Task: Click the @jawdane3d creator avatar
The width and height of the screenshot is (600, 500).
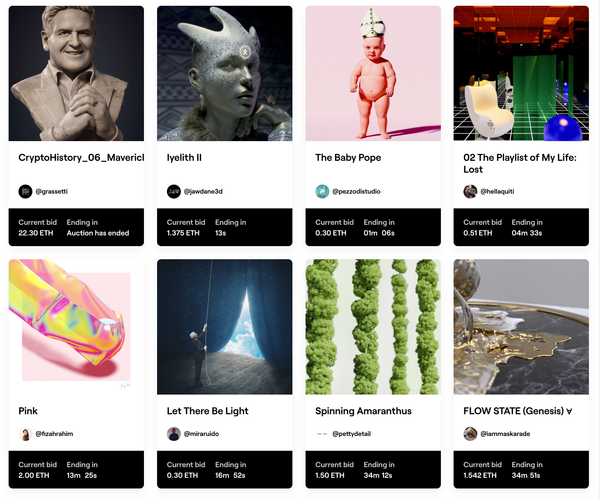Action: pyautogui.click(x=174, y=191)
